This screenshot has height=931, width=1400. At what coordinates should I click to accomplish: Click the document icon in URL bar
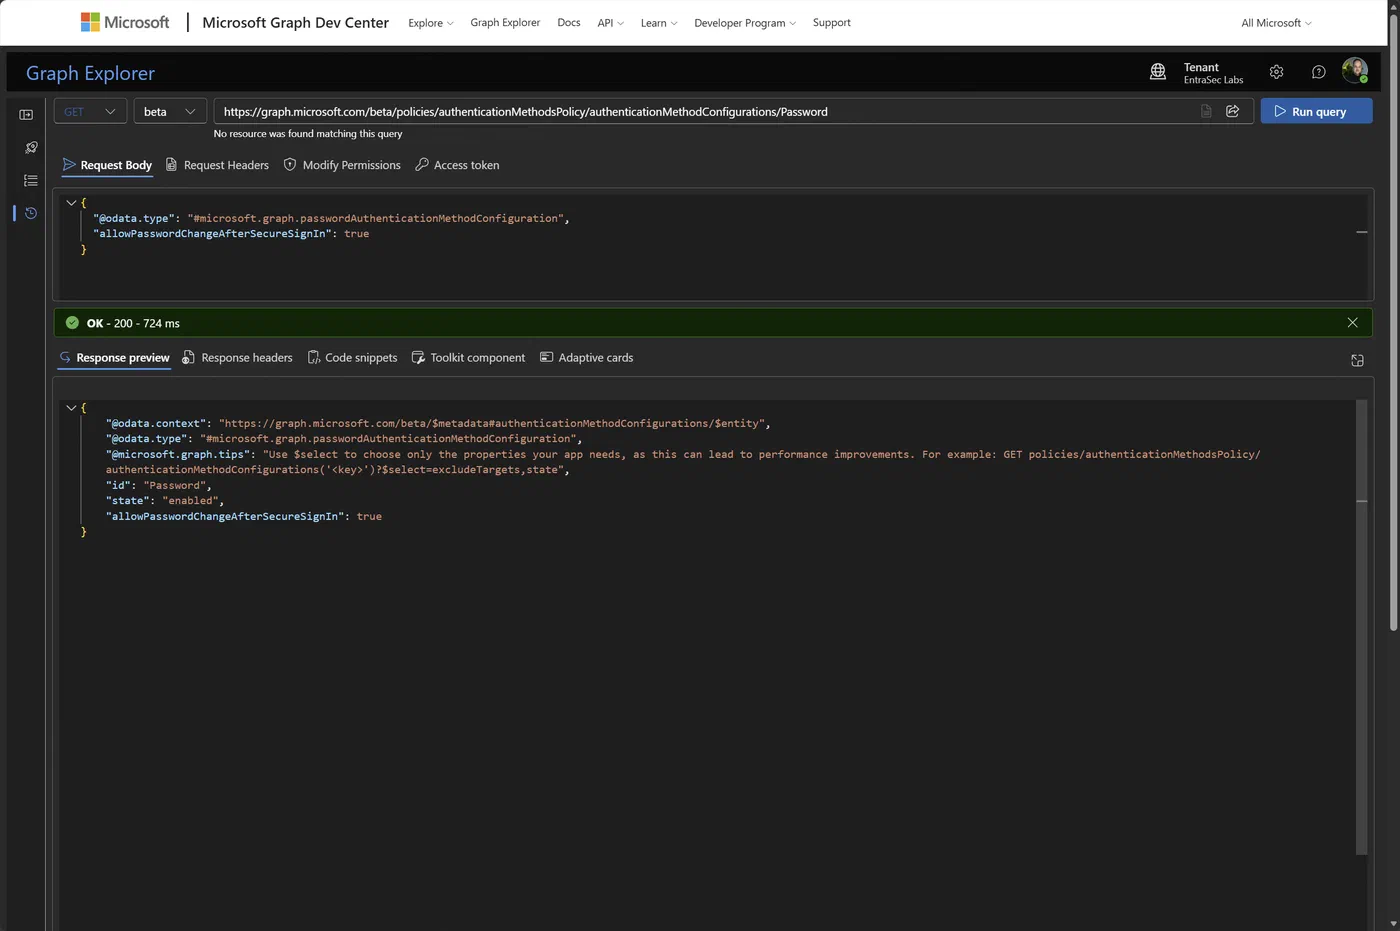1207,111
